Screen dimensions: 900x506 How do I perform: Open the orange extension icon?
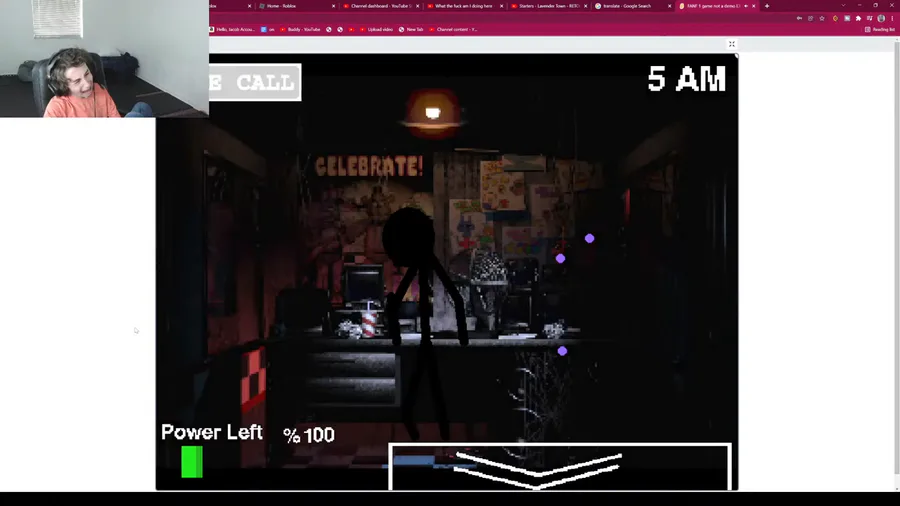835,18
